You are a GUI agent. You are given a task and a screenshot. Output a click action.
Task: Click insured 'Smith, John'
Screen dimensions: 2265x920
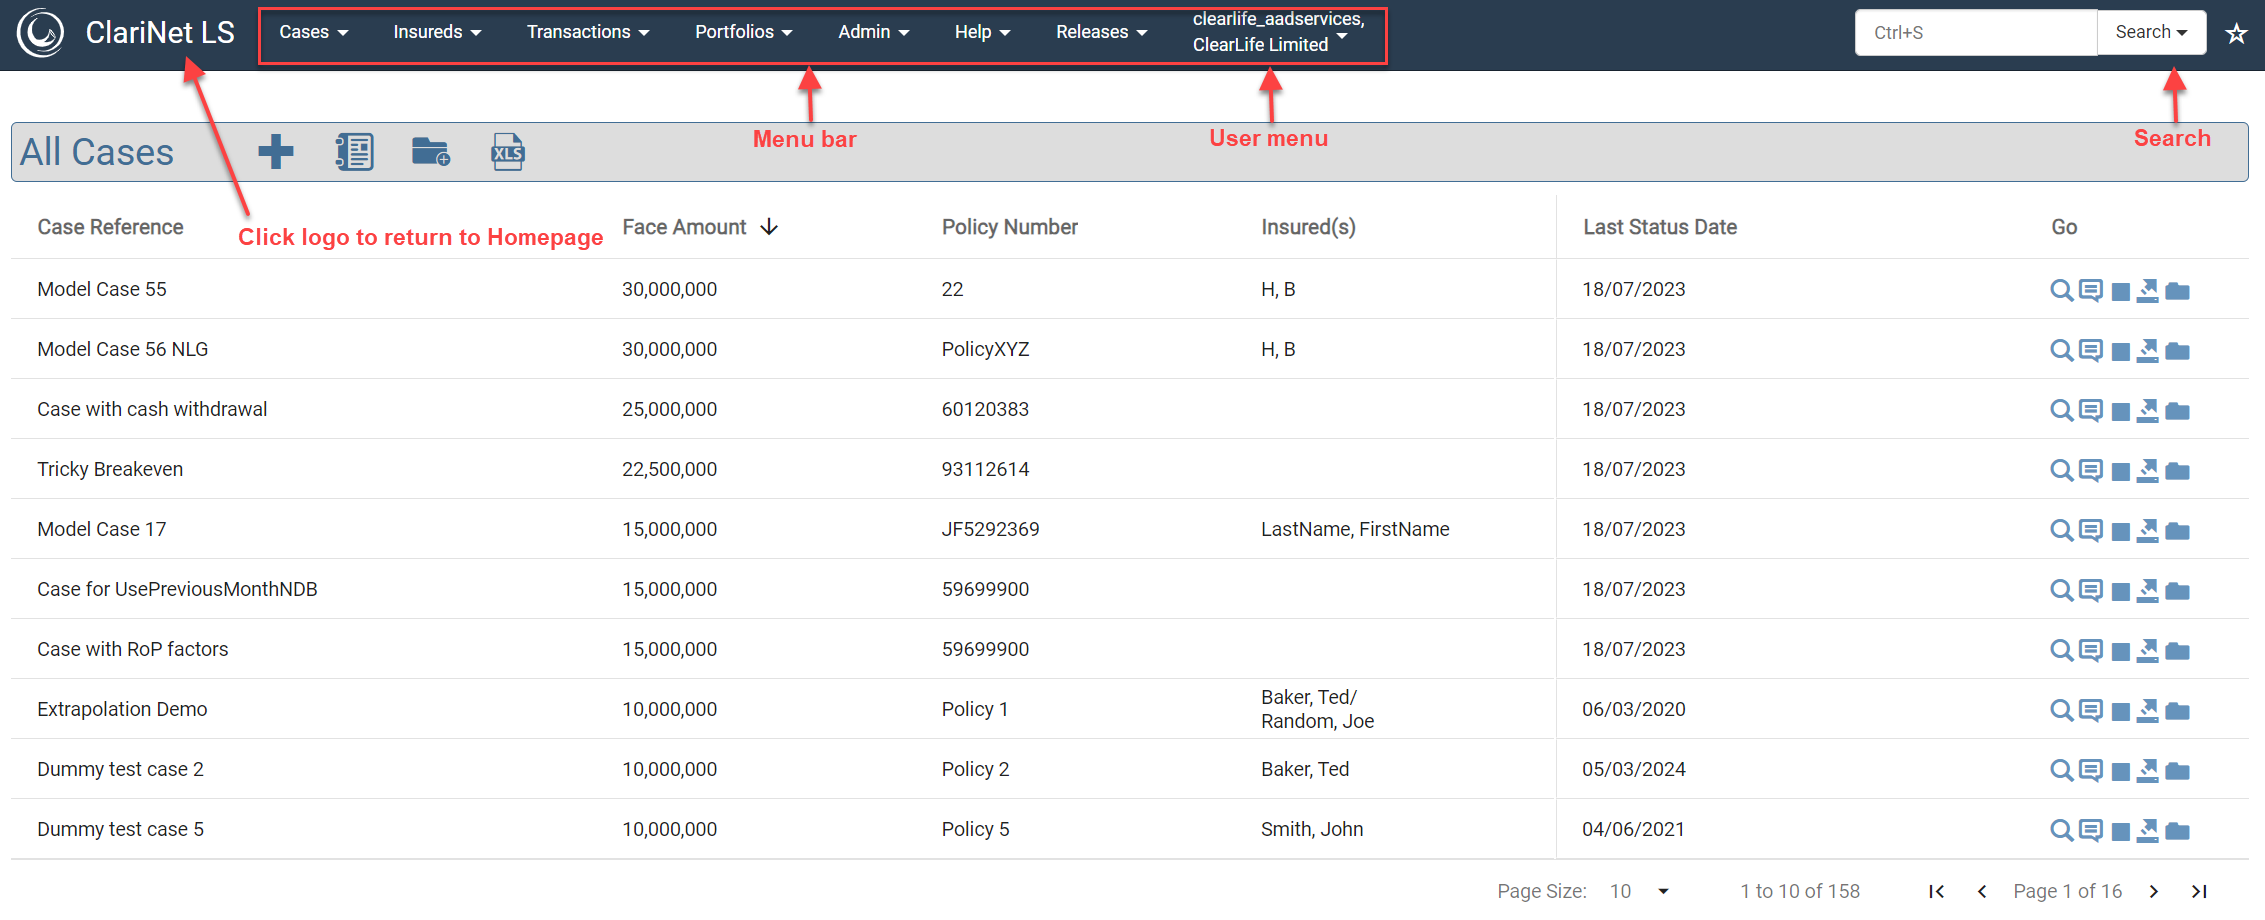tap(1312, 829)
